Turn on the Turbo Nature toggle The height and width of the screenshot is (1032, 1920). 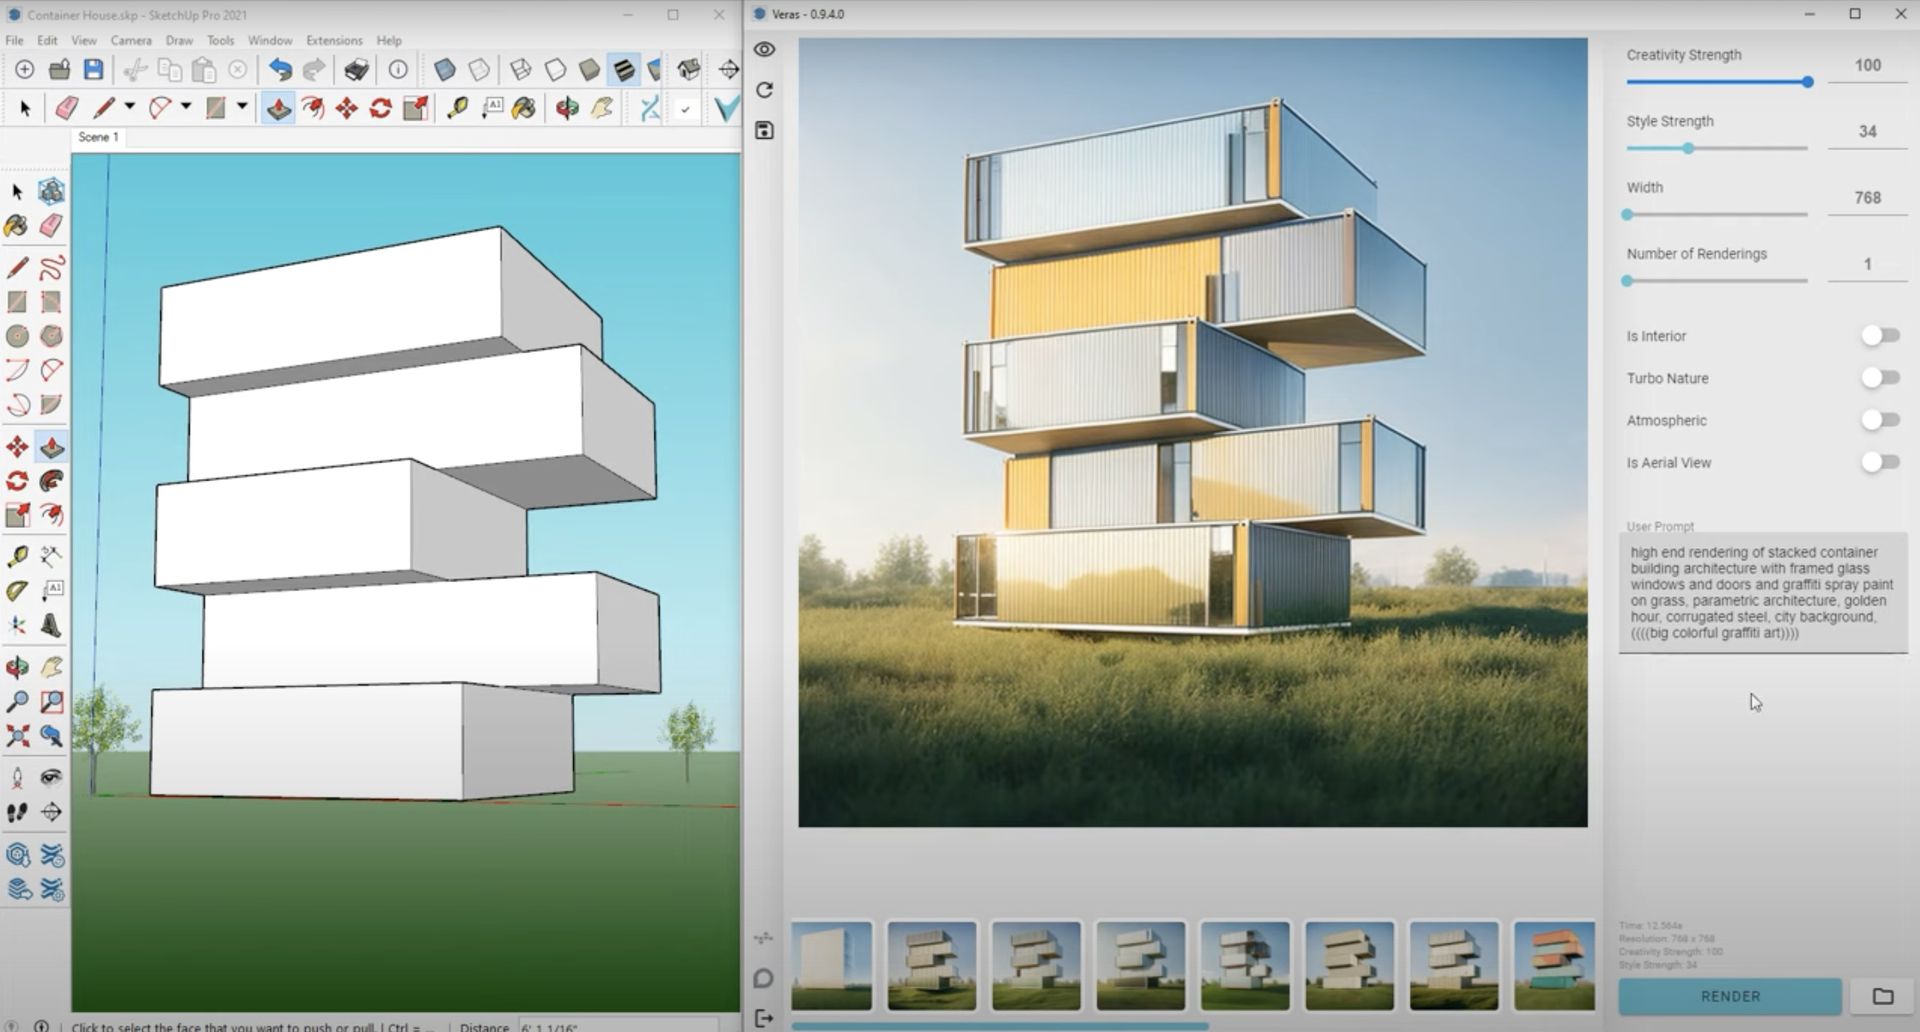click(1879, 378)
